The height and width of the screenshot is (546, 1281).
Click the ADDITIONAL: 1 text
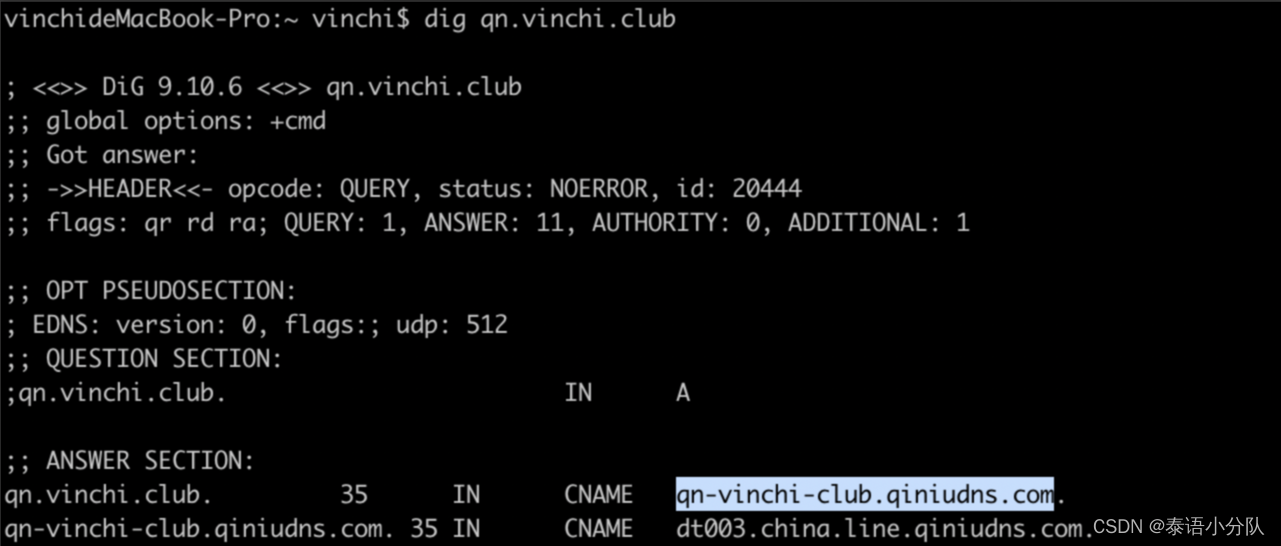(x=878, y=223)
